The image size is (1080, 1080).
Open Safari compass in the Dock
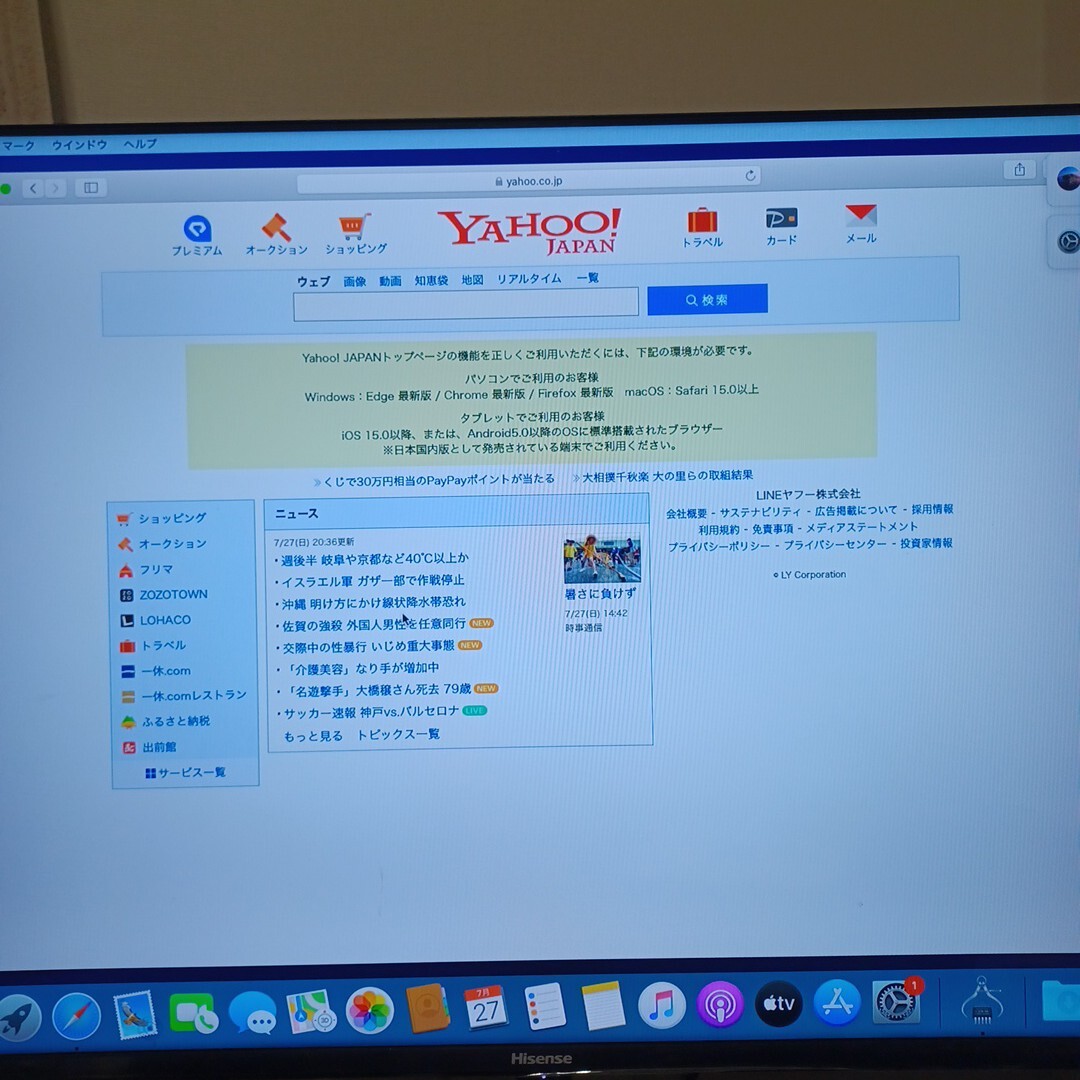(76, 1016)
